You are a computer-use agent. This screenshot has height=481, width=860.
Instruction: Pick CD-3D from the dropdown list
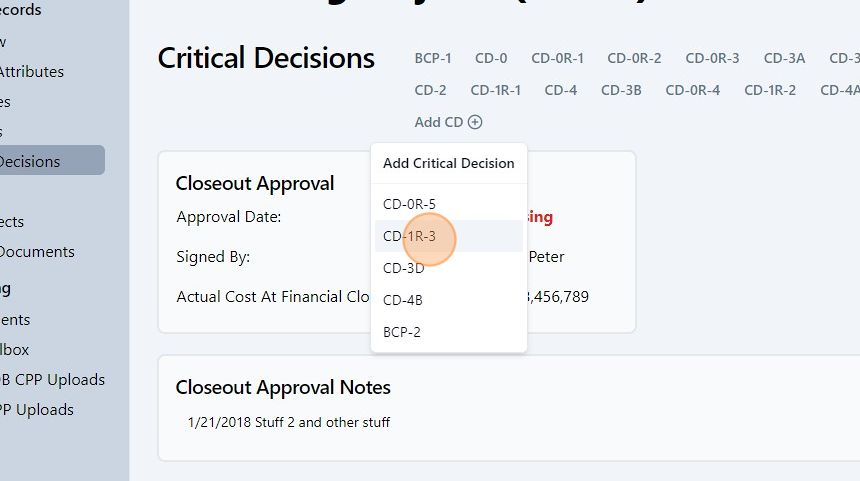click(404, 268)
